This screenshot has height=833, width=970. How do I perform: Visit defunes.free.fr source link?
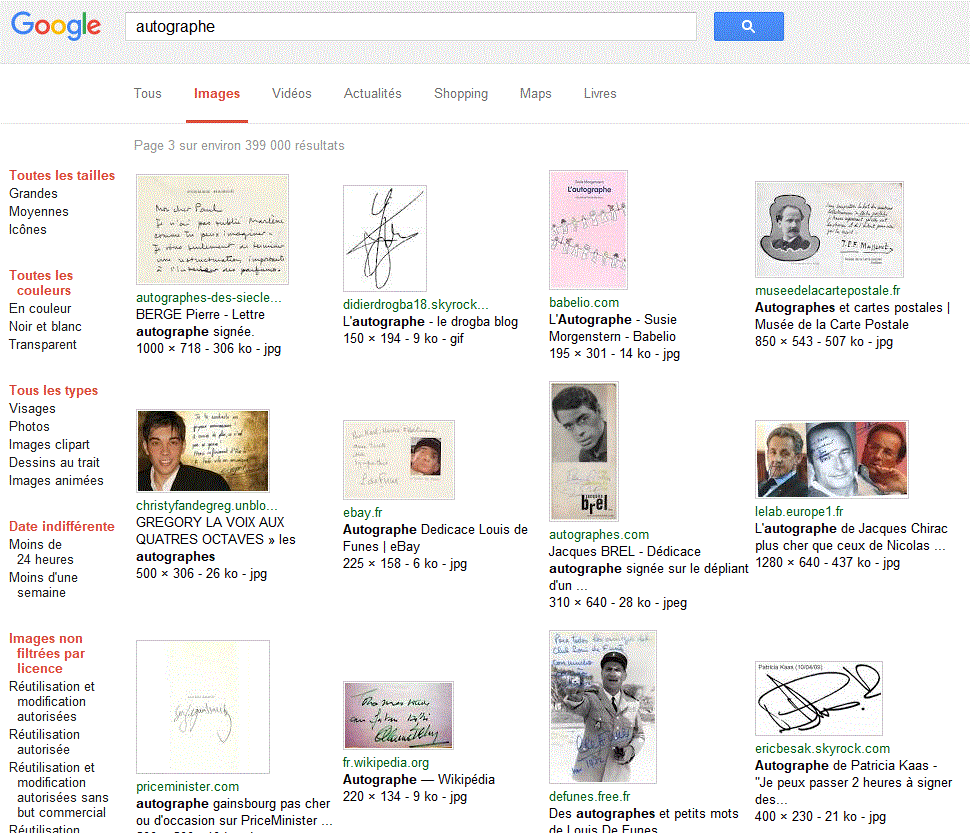click(590, 797)
